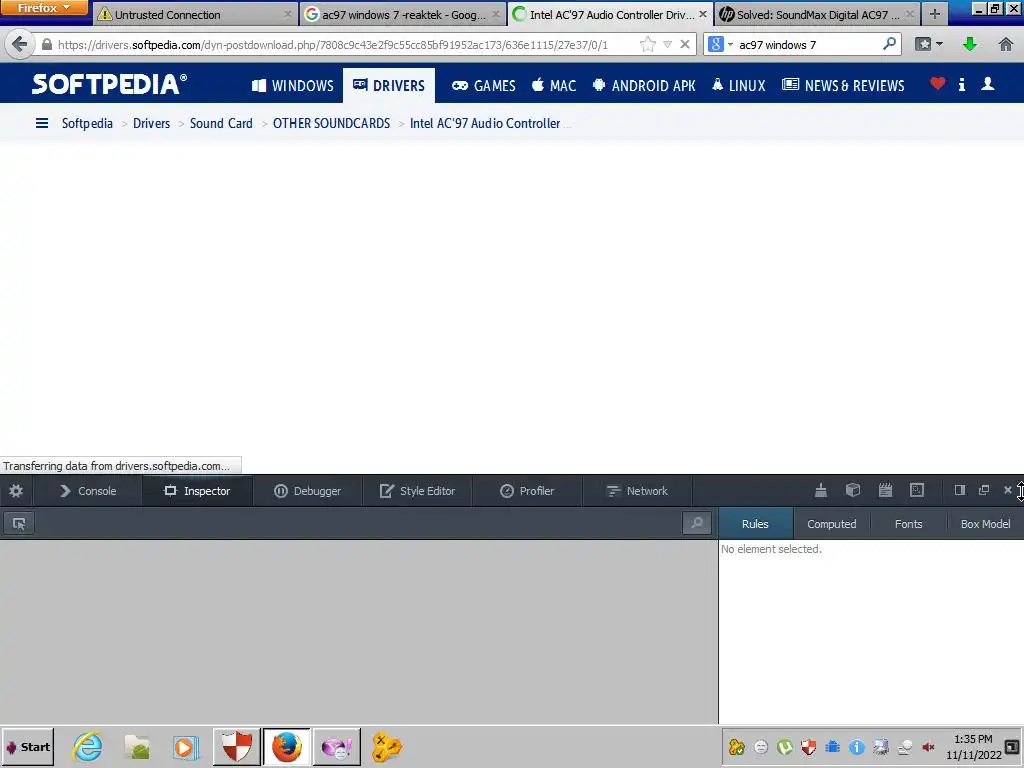Select the Fonts sidebar tab
Viewport: 1024px width, 768px height.
coord(908,524)
